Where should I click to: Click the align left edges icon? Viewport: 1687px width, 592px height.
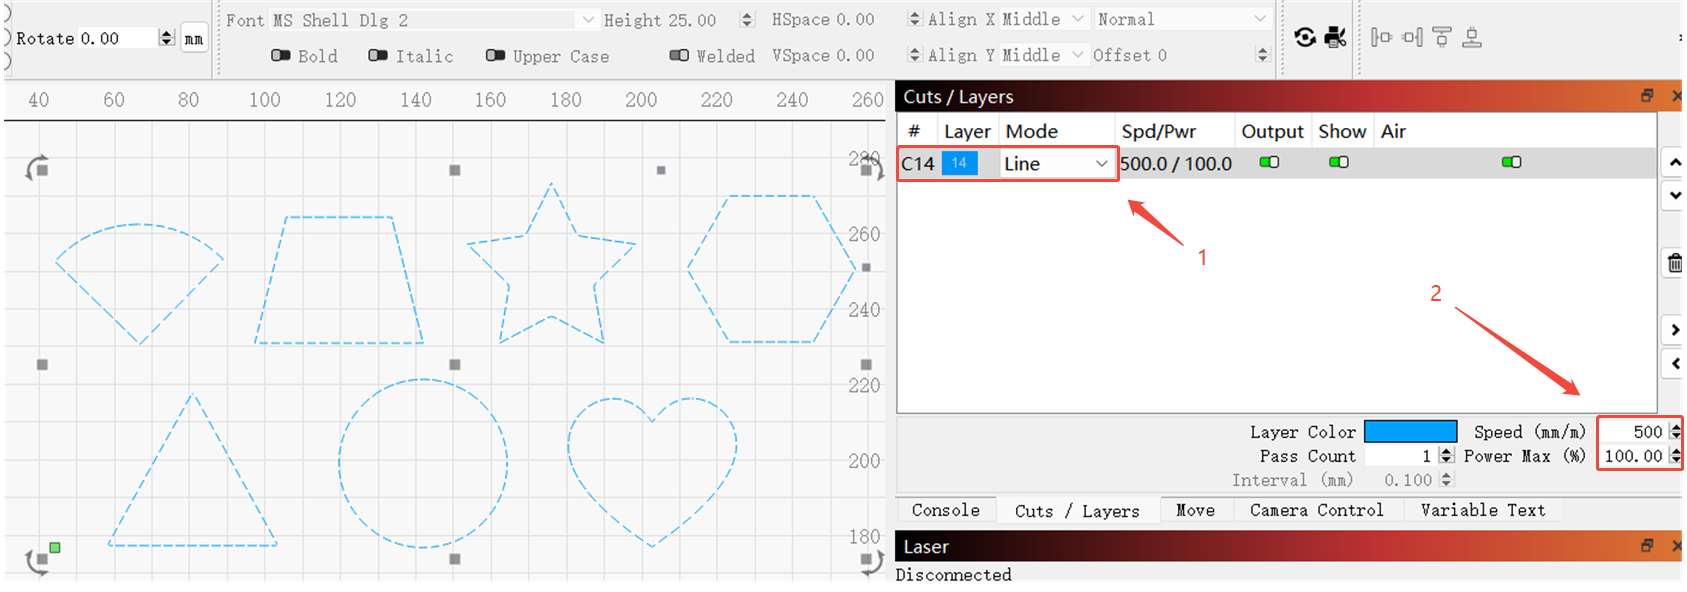pyautogui.click(x=1381, y=38)
